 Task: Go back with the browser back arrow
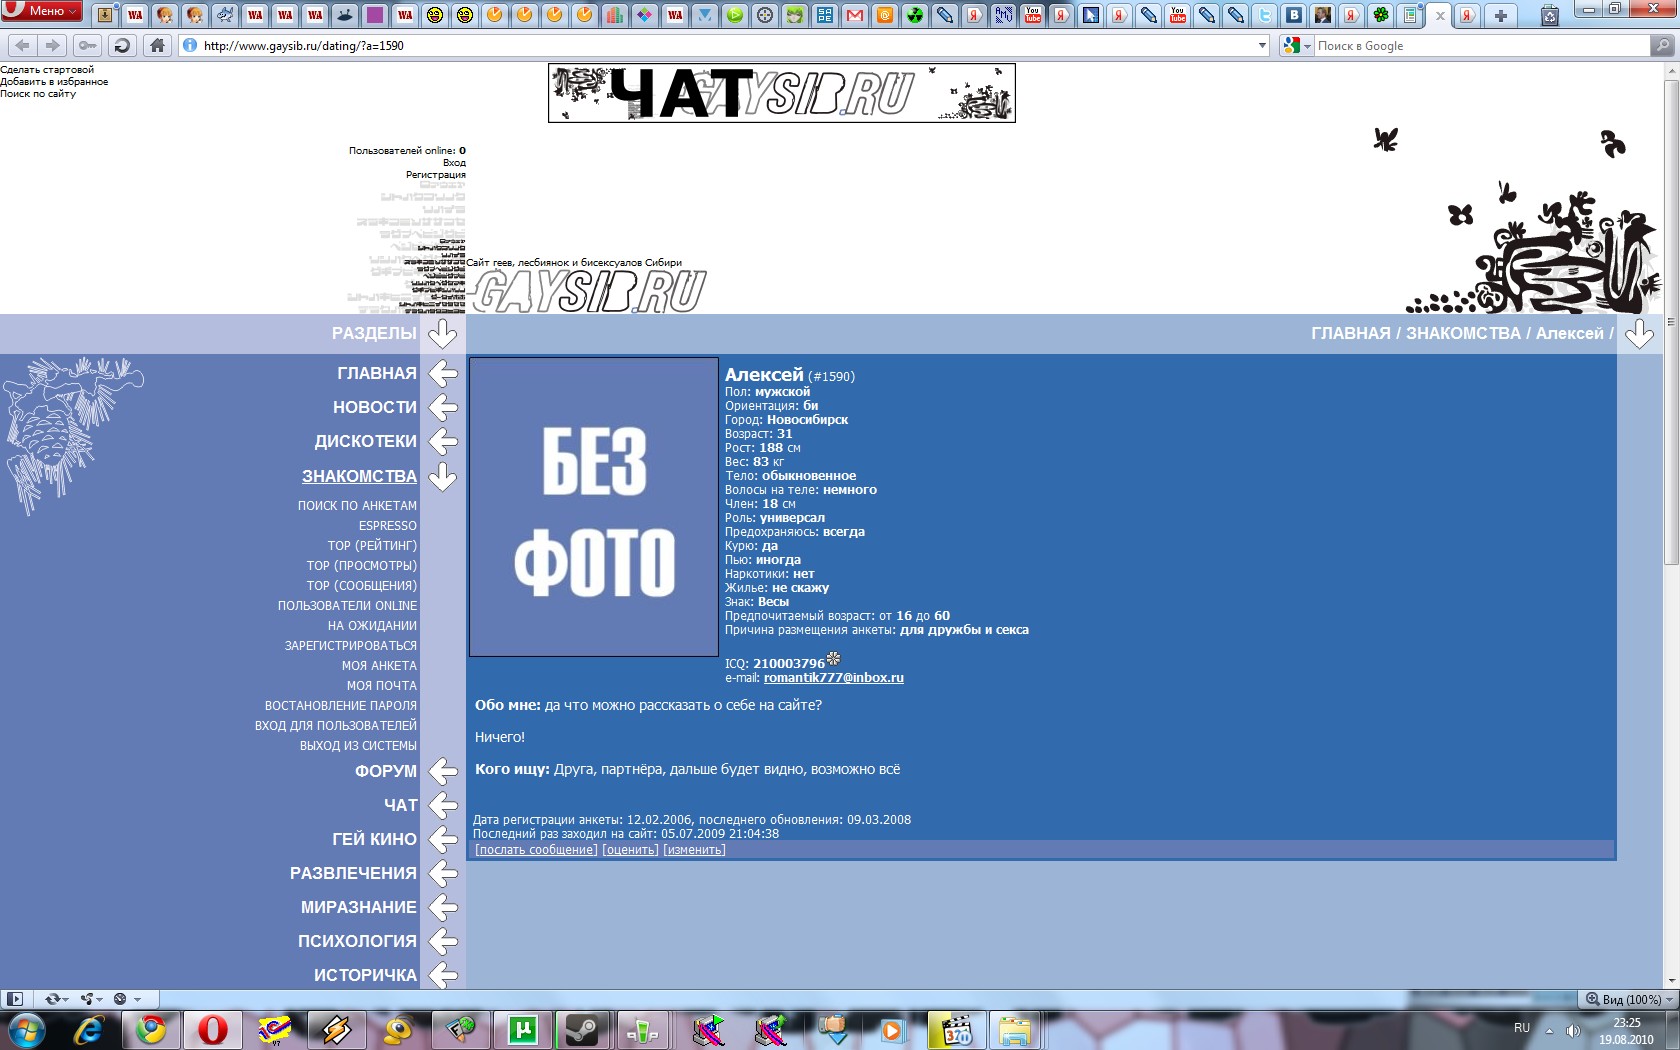(23, 45)
